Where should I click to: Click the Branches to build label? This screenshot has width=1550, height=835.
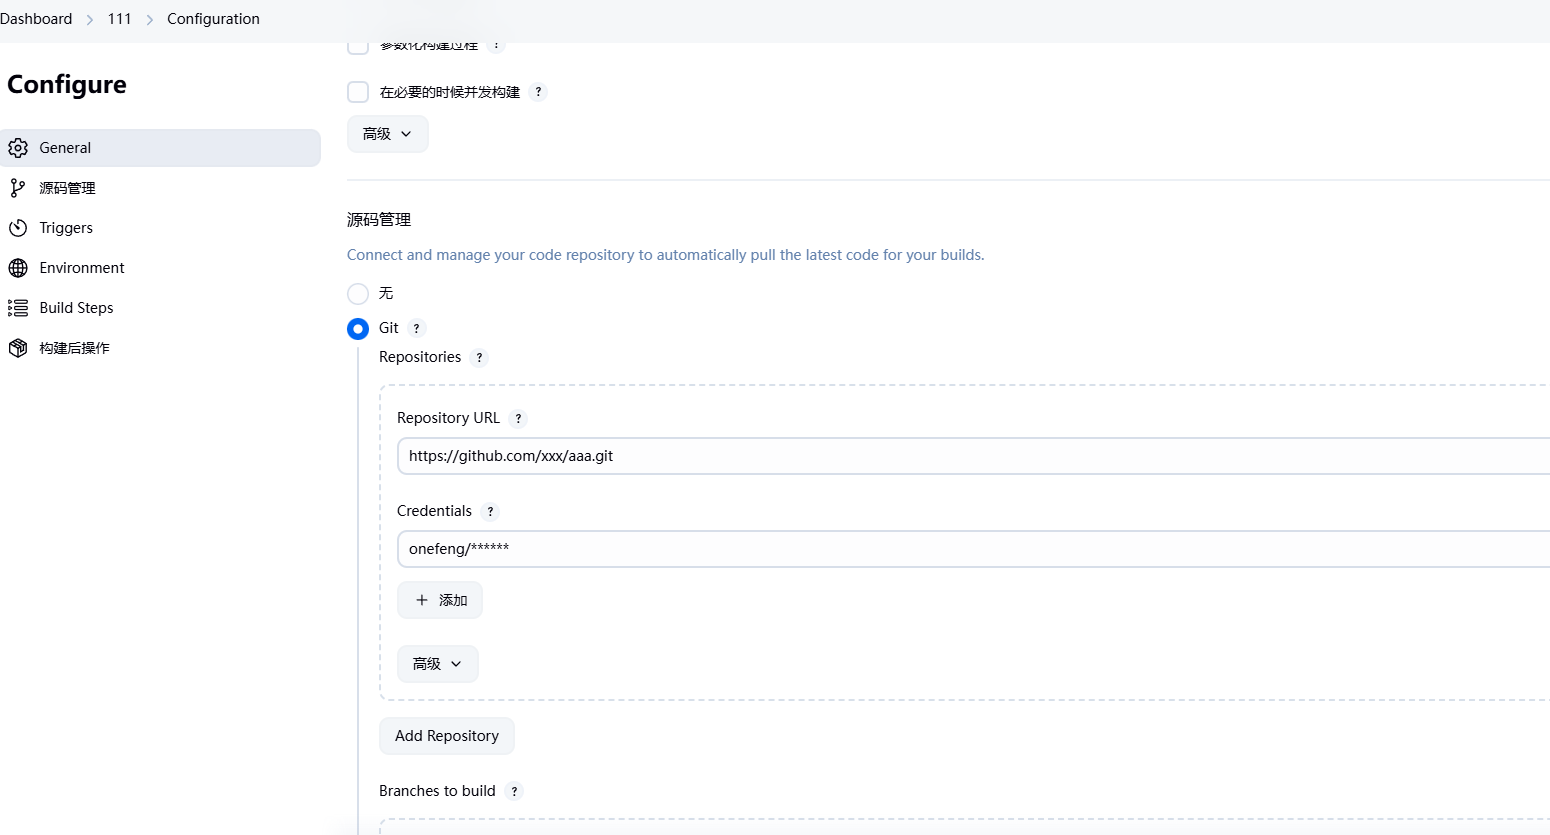437,791
